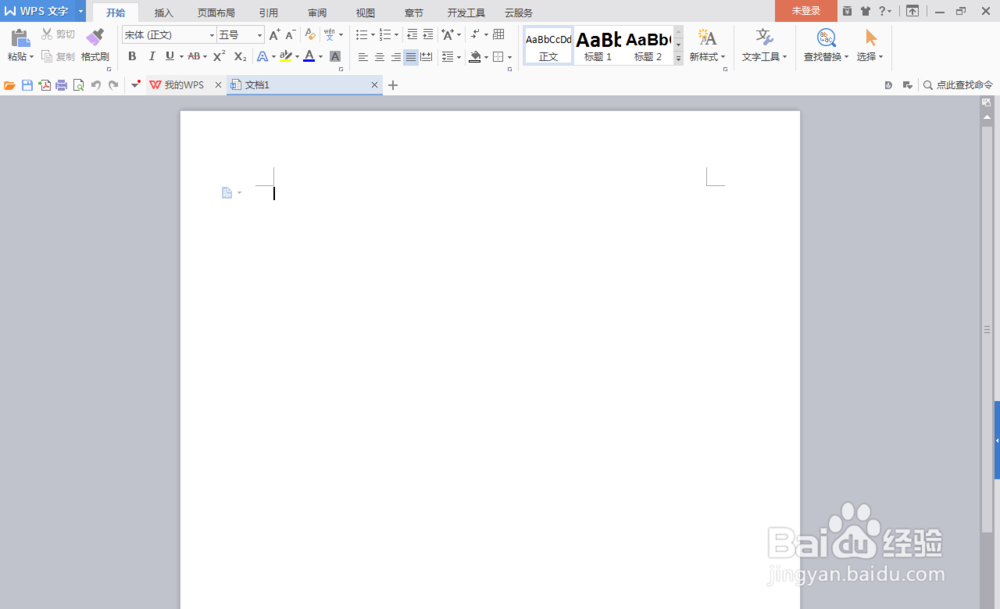Undo the last action with undo arrow
1000x609 pixels.
[96, 85]
